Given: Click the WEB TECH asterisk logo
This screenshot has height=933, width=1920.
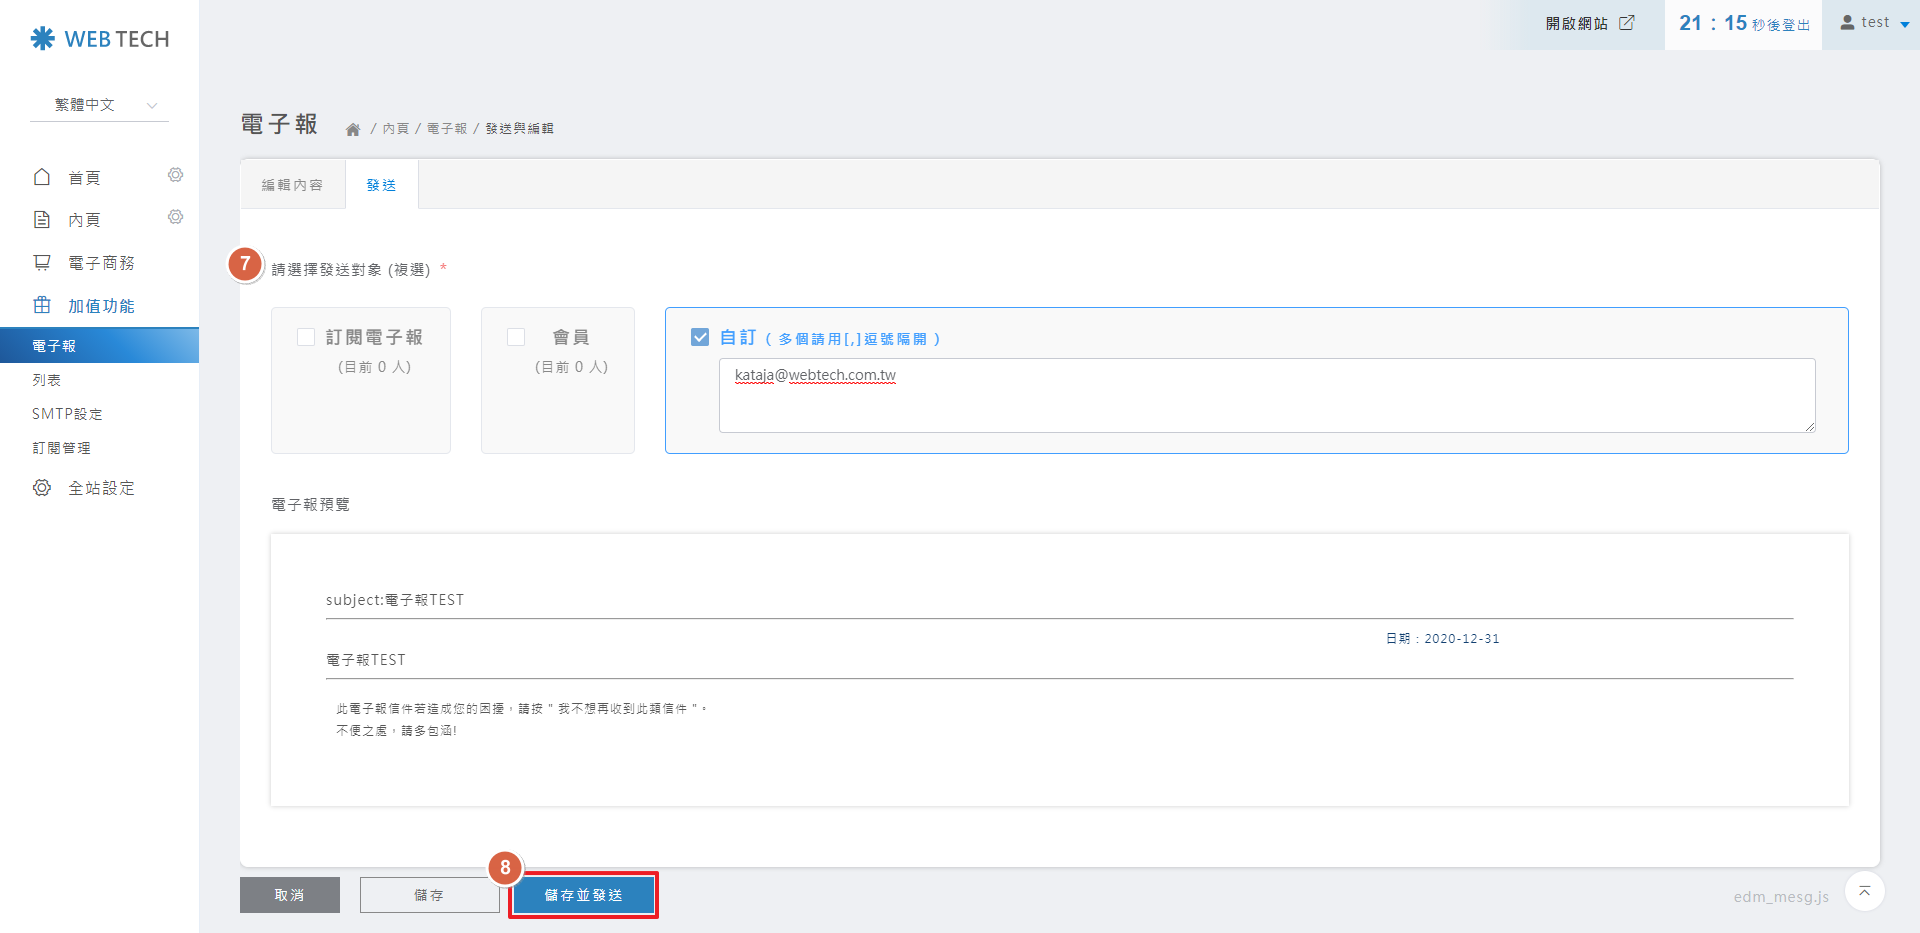Looking at the screenshot, I should (42, 39).
